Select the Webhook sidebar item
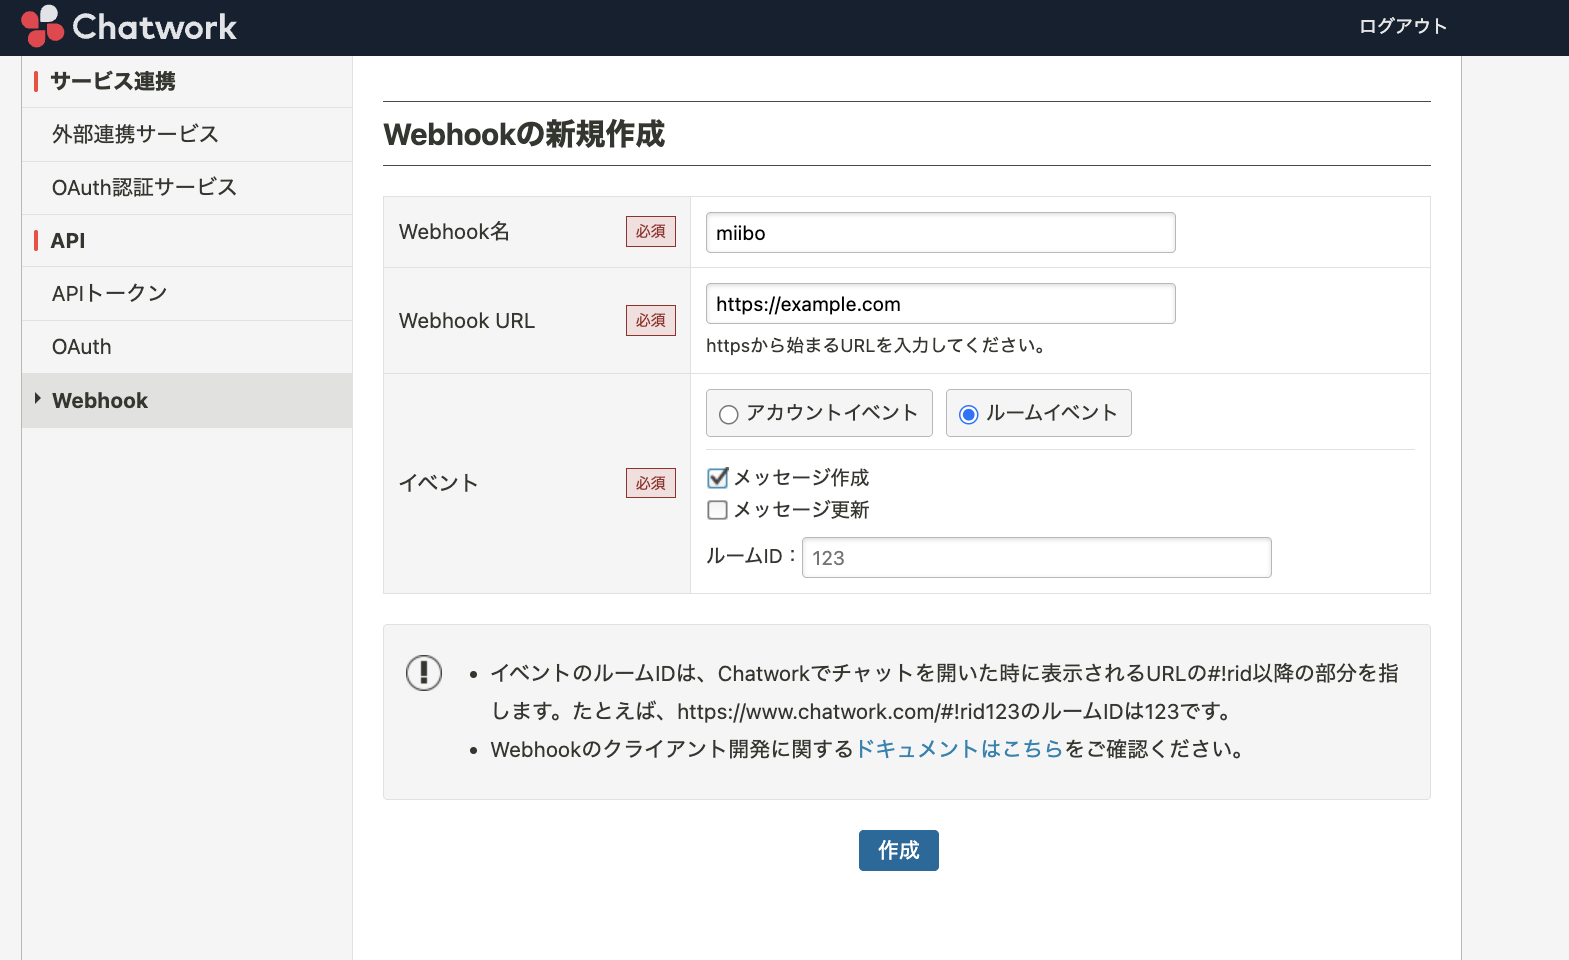Screen dimensions: 1569x960 [187, 401]
